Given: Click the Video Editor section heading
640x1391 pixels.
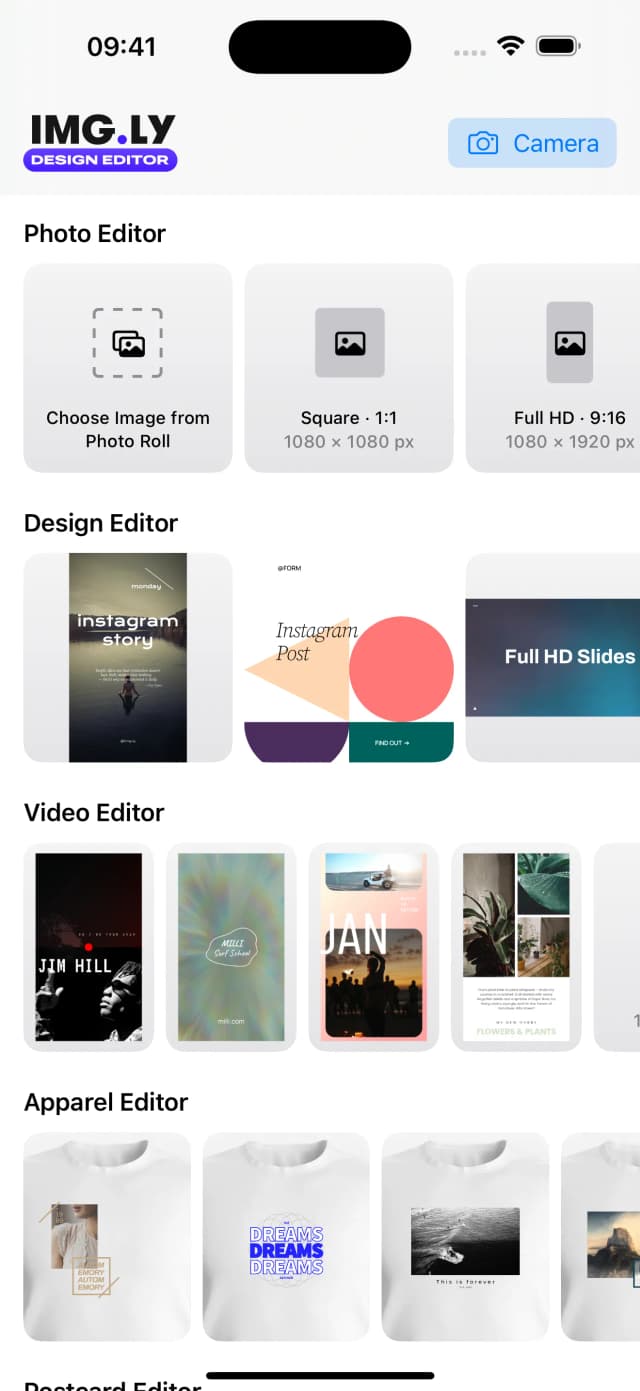Looking at the screenshot, I should click(94, 812).
